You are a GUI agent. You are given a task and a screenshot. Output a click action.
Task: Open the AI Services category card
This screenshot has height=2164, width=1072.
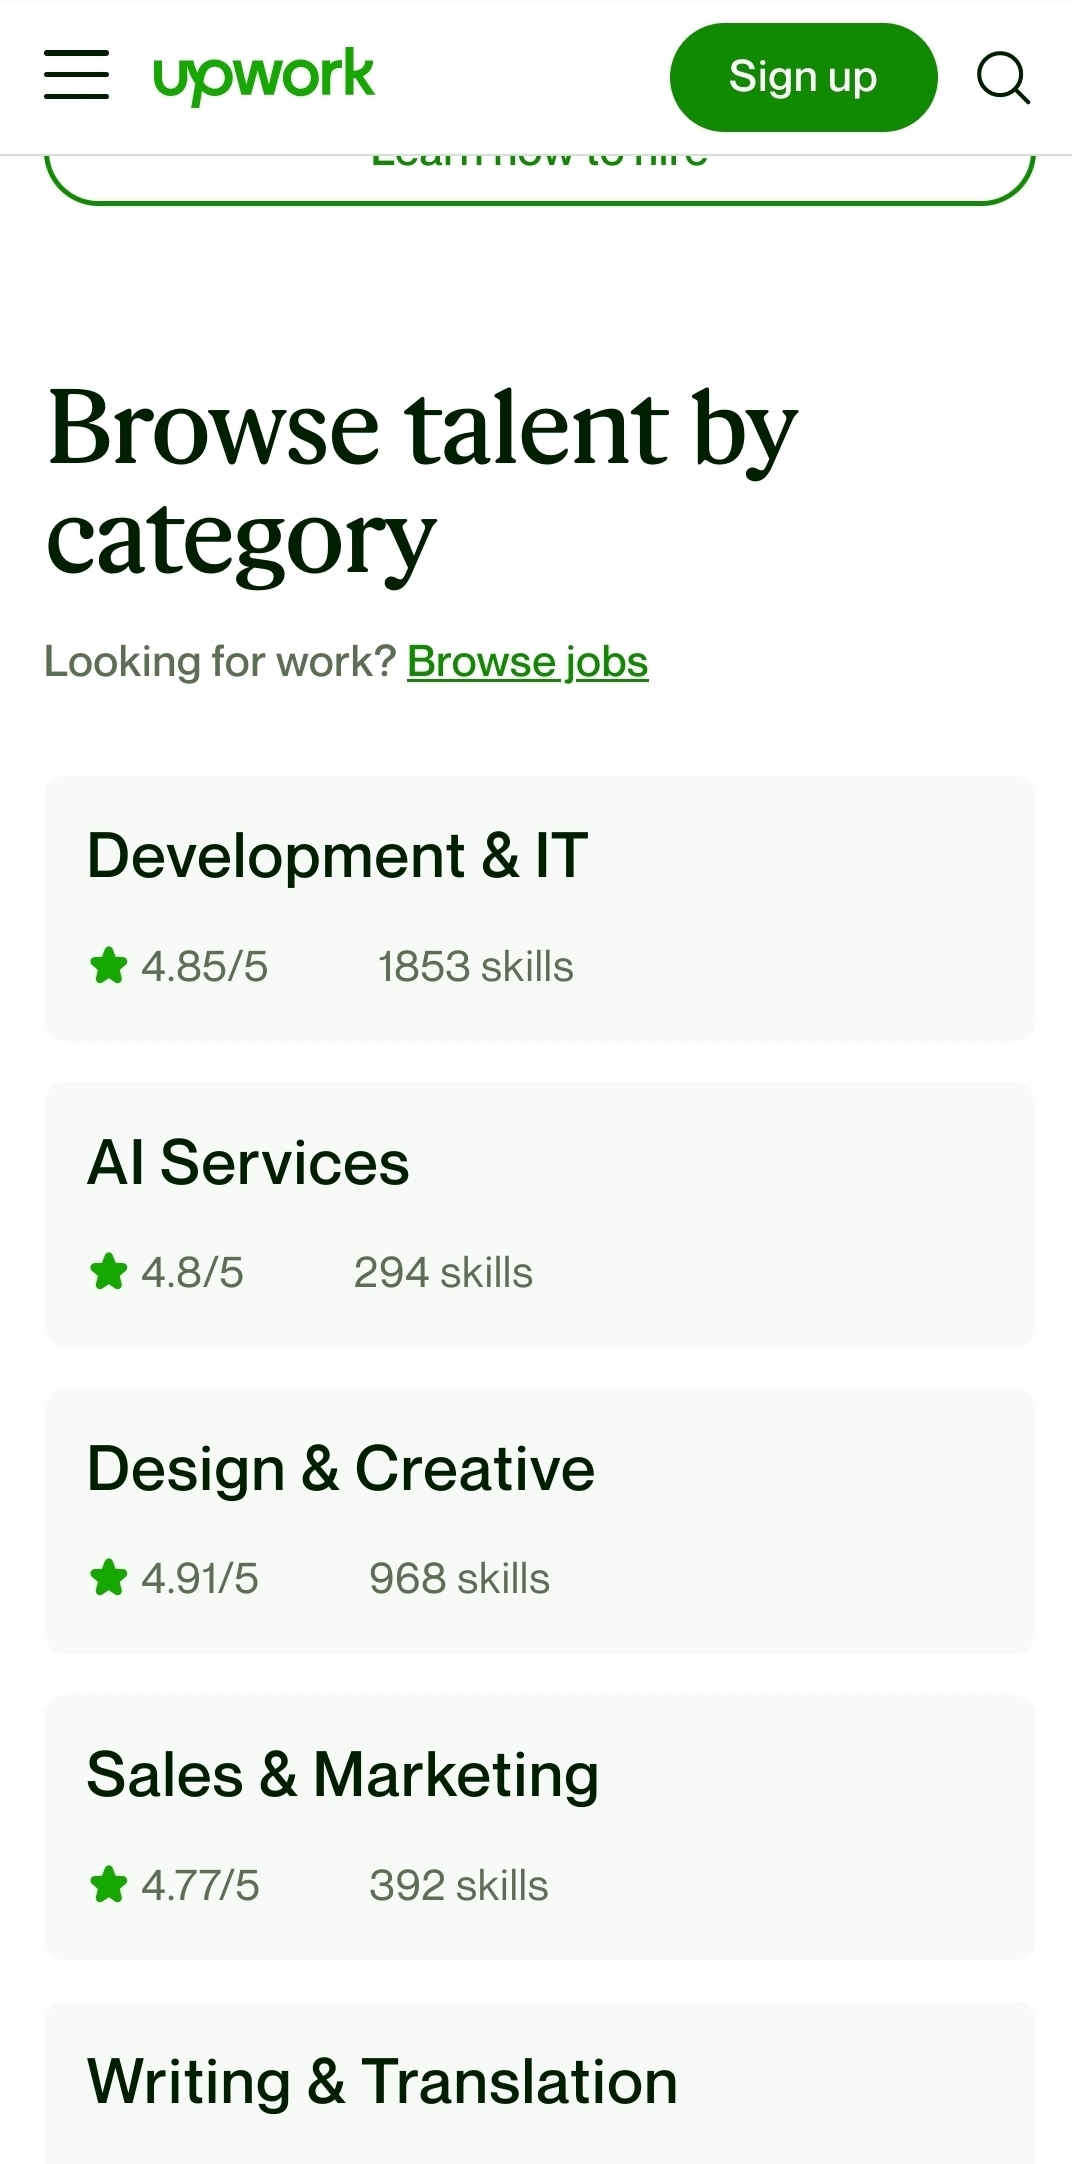tap(249, 1163)
